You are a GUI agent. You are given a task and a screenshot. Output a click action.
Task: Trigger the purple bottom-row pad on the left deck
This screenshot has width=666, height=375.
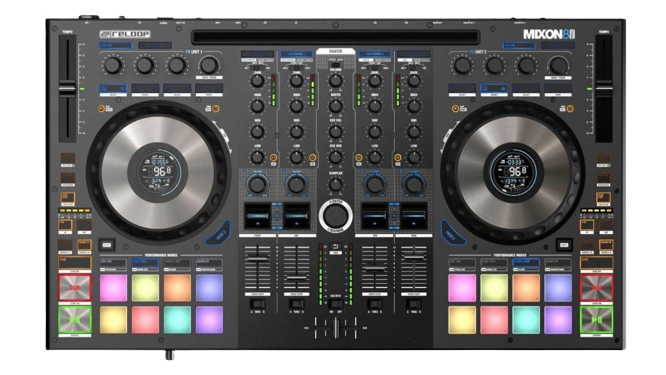pos(209,319)
